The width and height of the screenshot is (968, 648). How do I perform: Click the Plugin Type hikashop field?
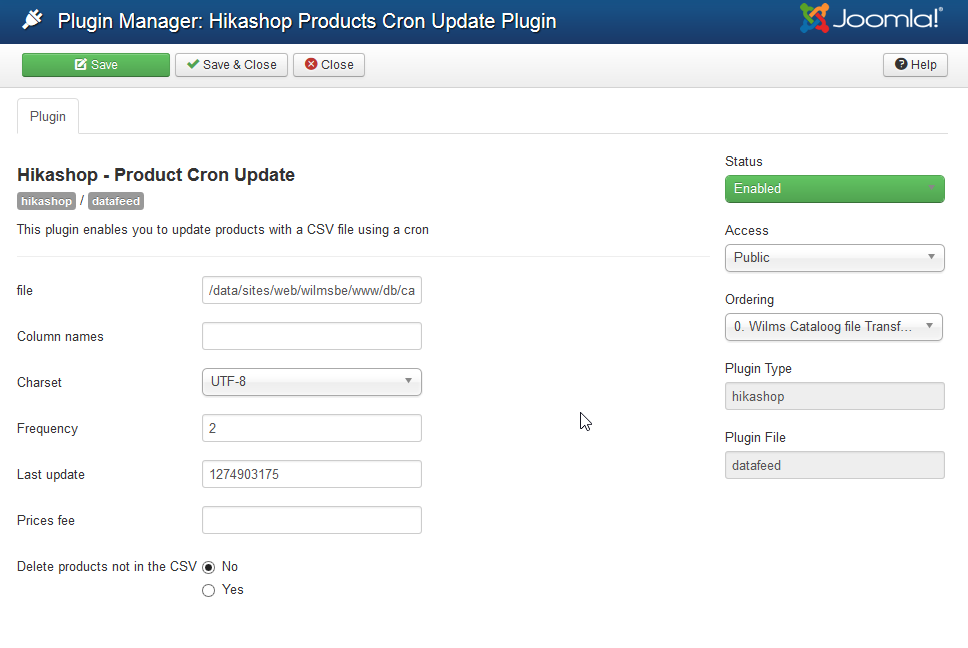[x=835, y=396]
